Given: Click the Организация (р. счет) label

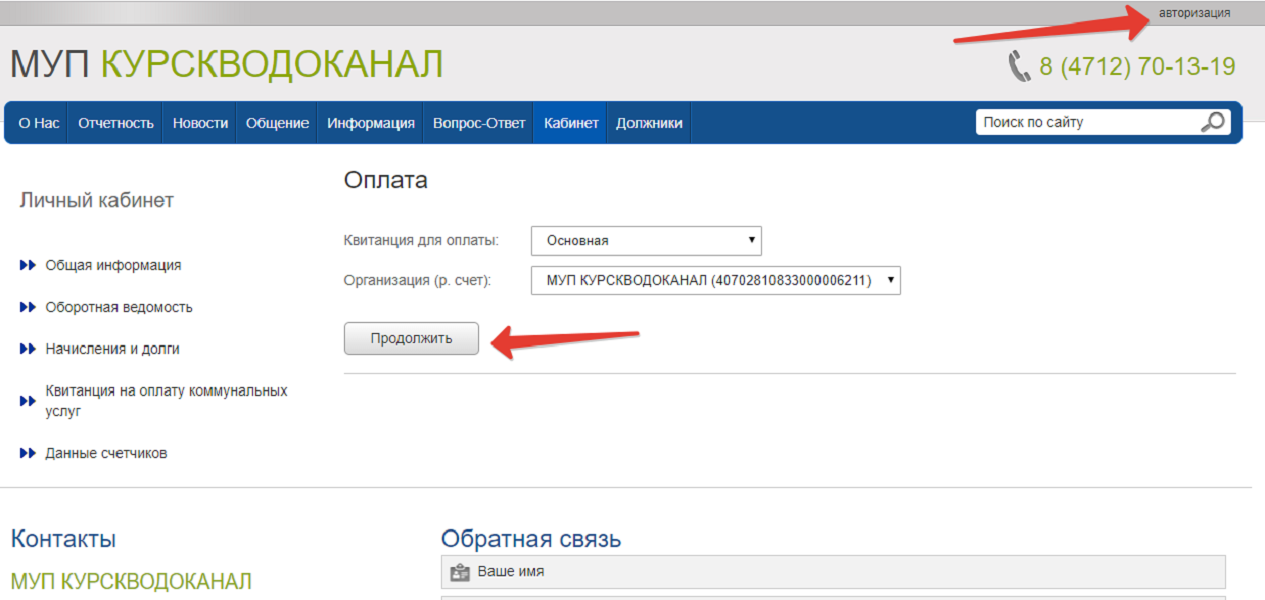Looking at the screenshot, I should click(418, 281).
